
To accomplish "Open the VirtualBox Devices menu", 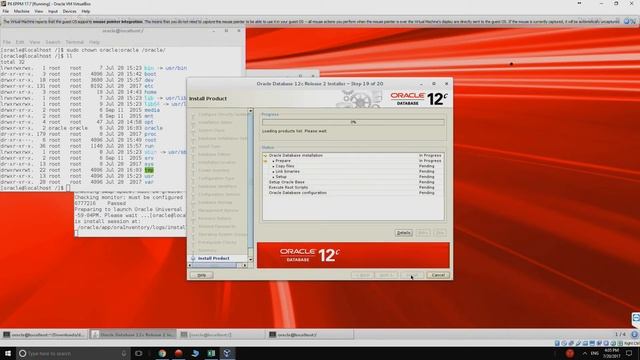I will (69, 11).
